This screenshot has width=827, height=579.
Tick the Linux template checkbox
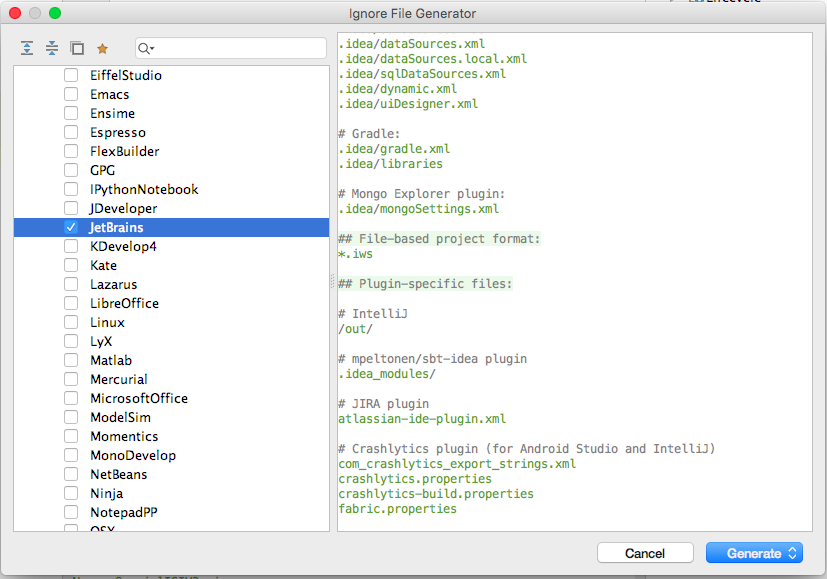(x=71, y=323)
